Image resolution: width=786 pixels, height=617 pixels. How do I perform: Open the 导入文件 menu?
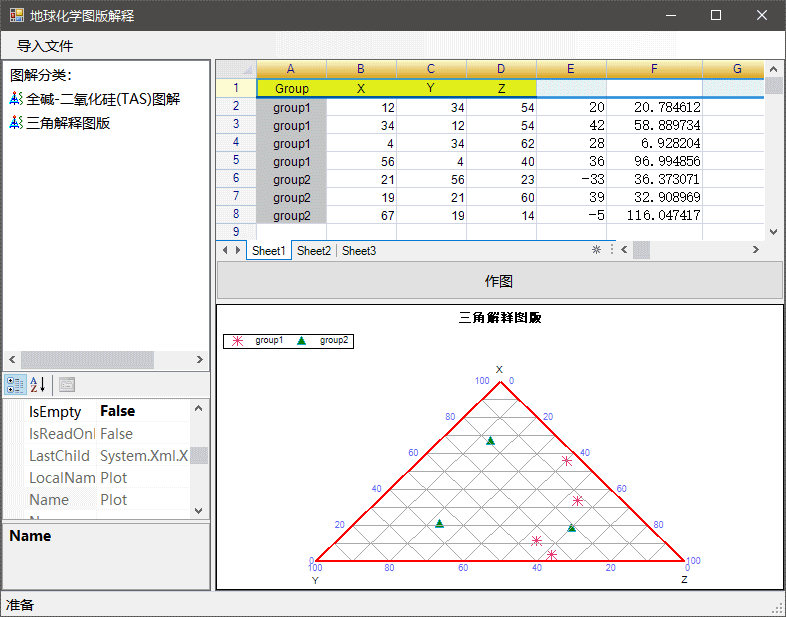coord(45,46)
